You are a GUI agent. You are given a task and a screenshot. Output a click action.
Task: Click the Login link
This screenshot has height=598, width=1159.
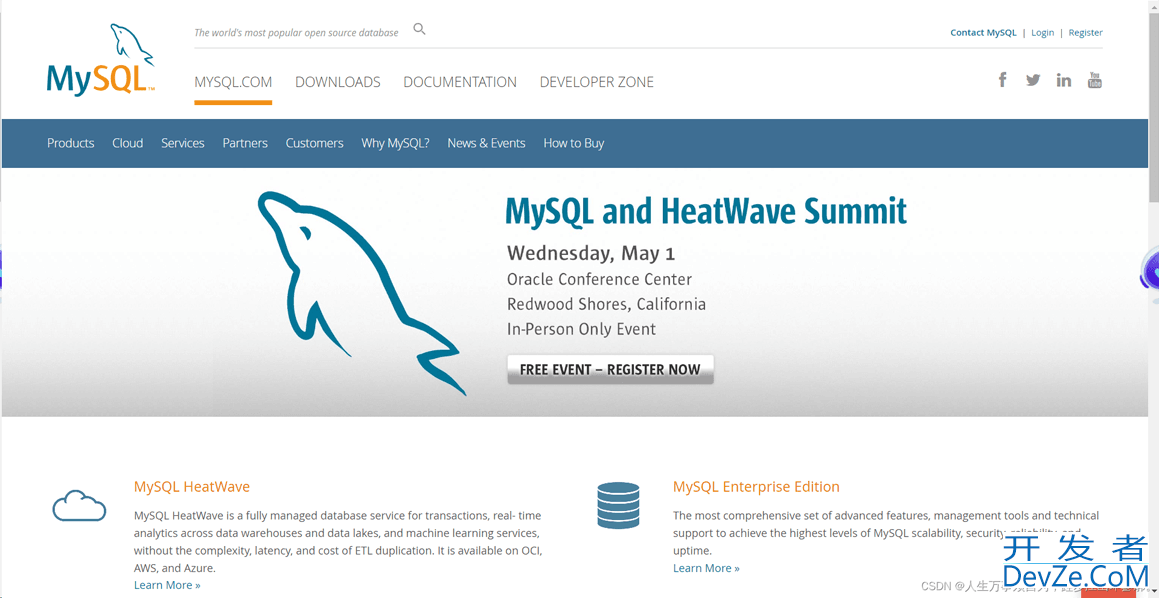(x=1042, y=33)
